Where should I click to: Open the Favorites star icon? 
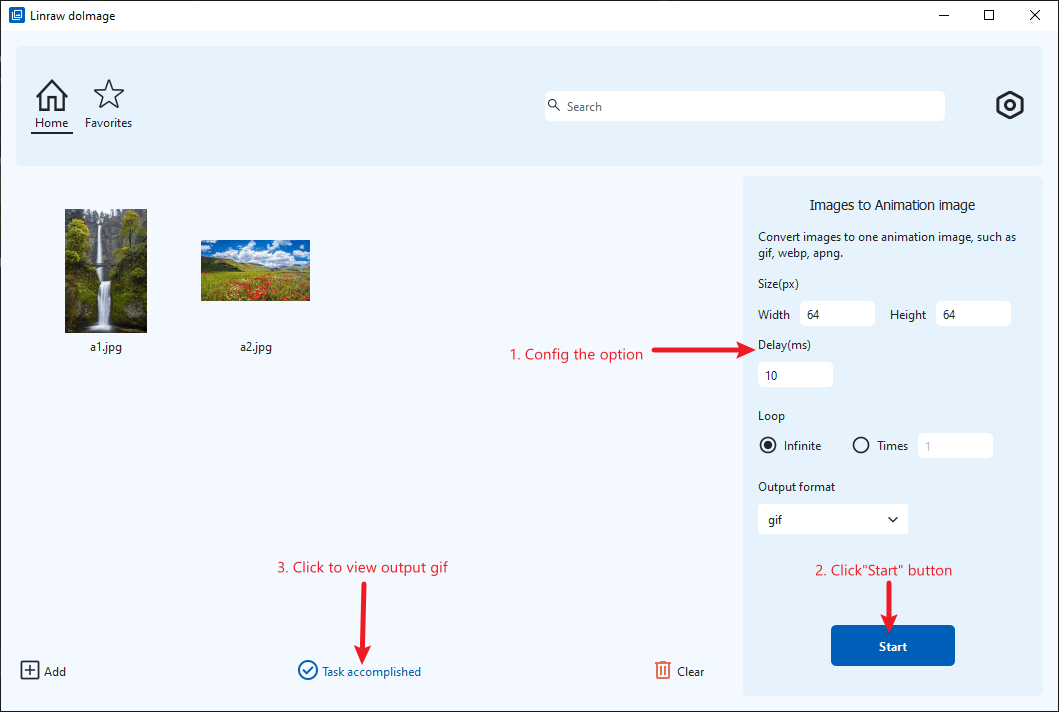(108, 93)
